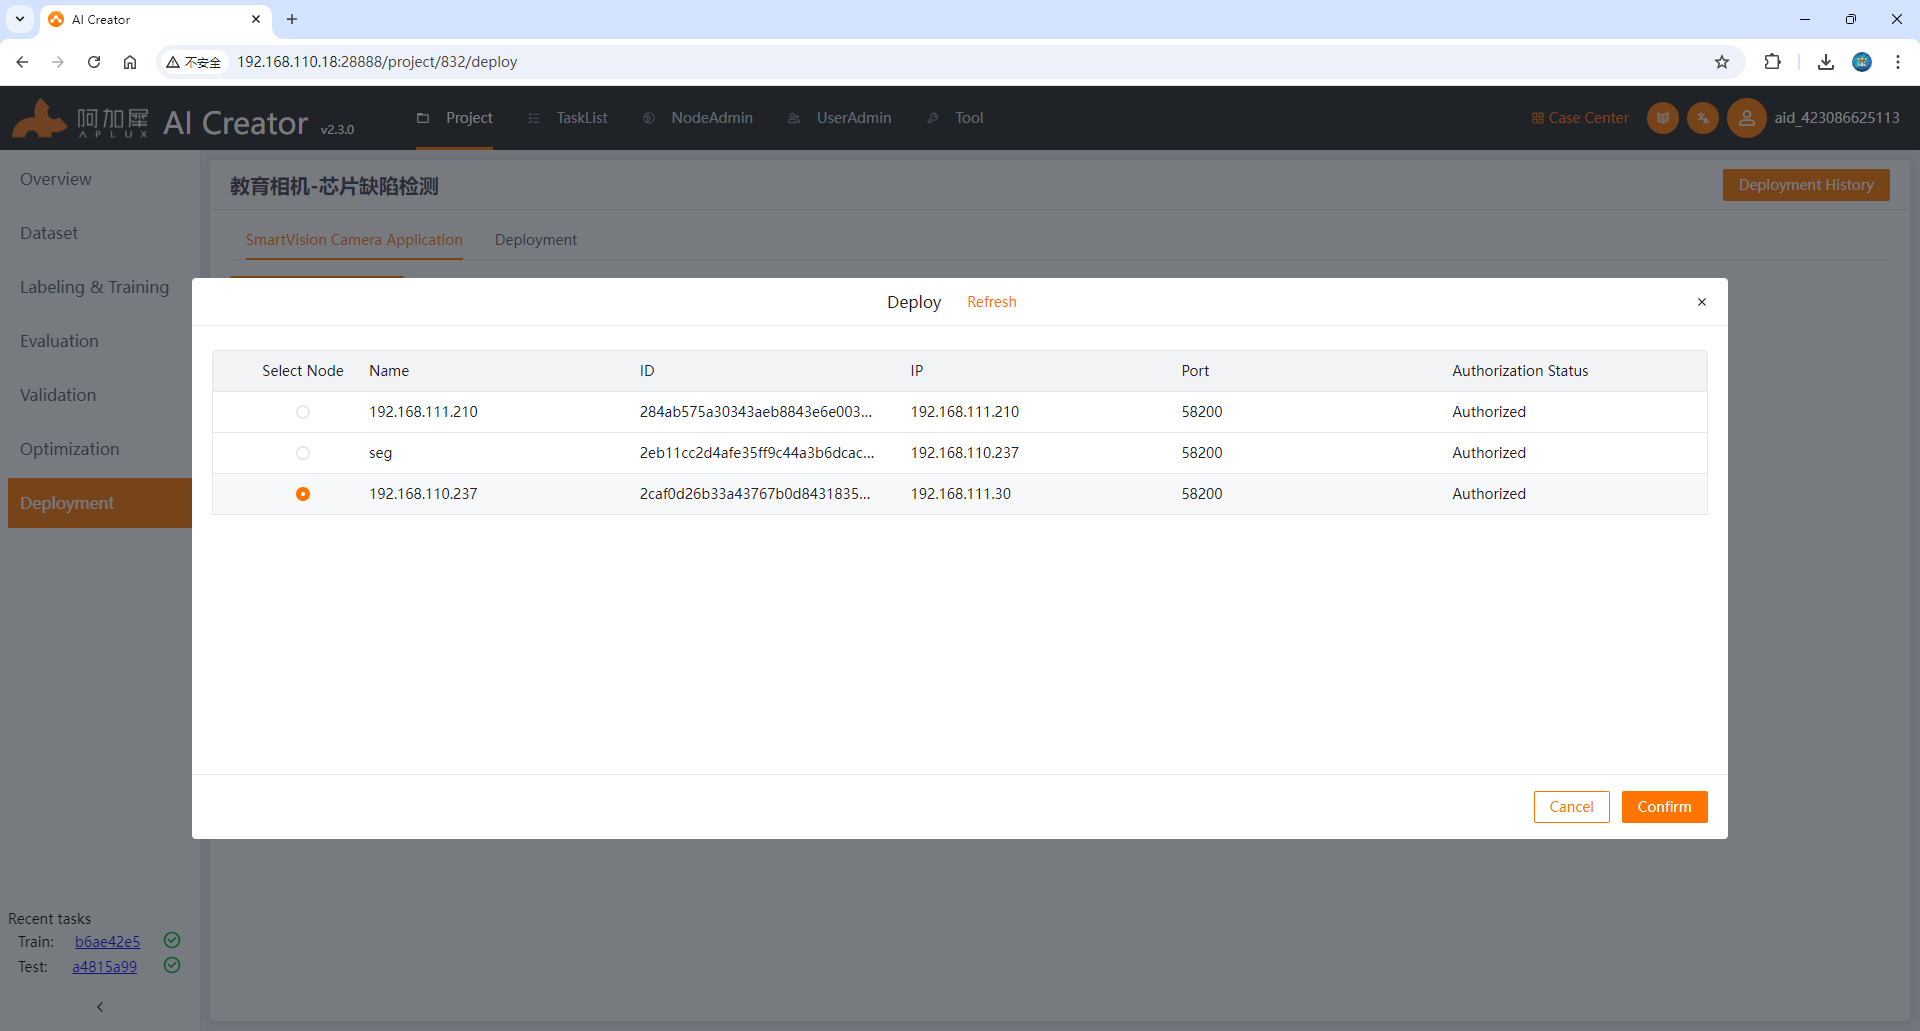Open the browser extensions icon
Viewport: 1920px width, 1031px height.
pos(1772,62)
